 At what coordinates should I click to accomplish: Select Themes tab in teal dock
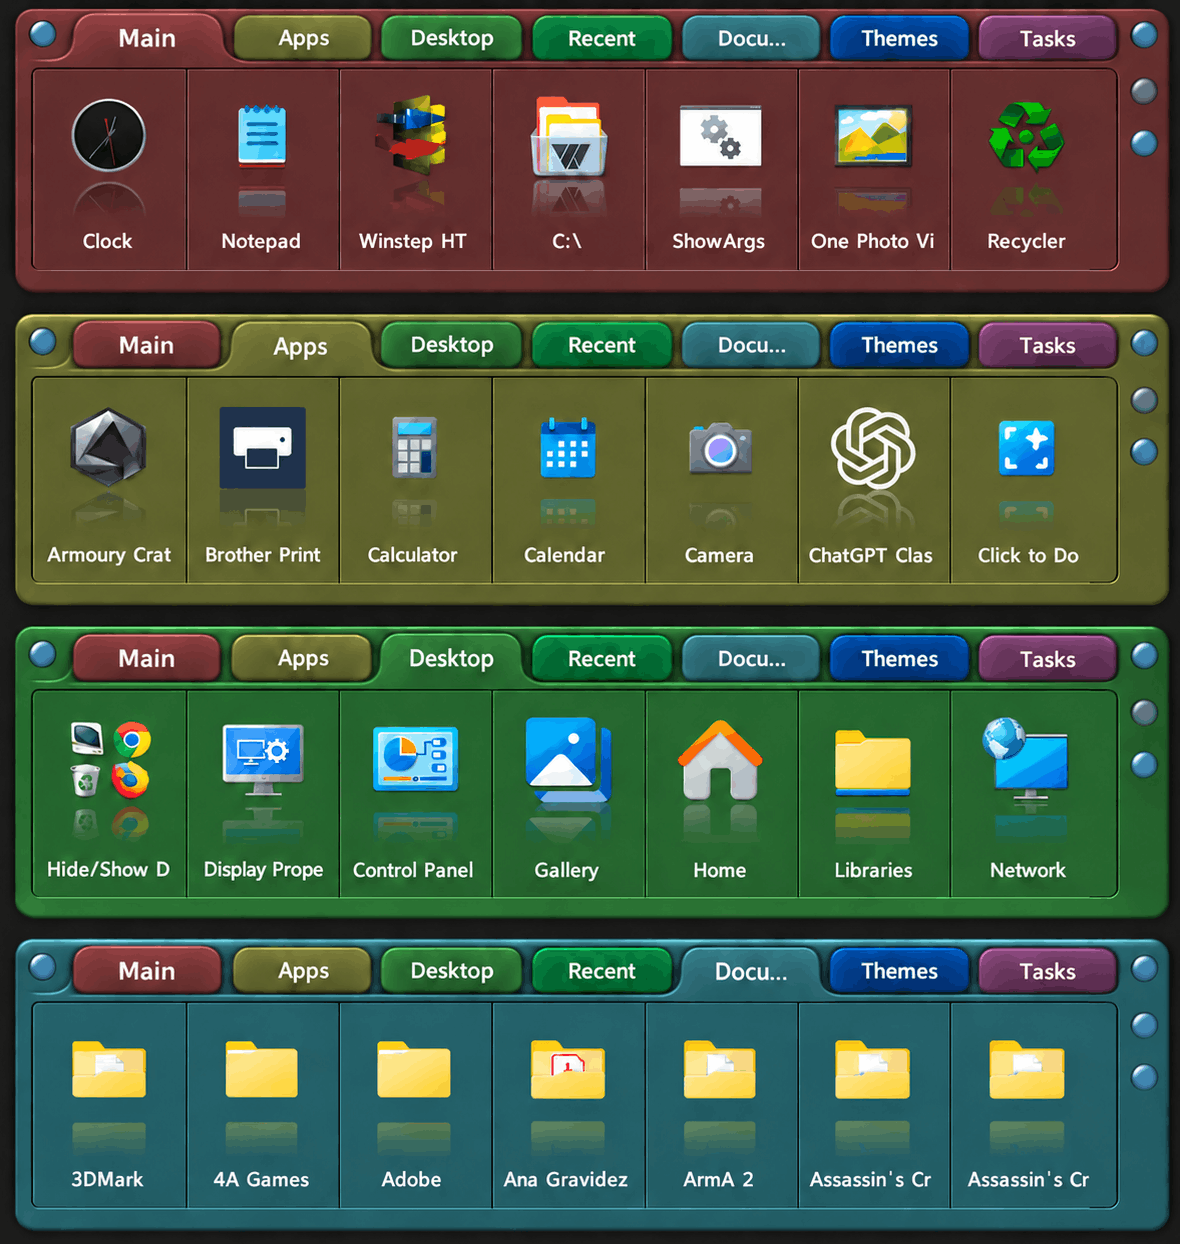[899, 971]
